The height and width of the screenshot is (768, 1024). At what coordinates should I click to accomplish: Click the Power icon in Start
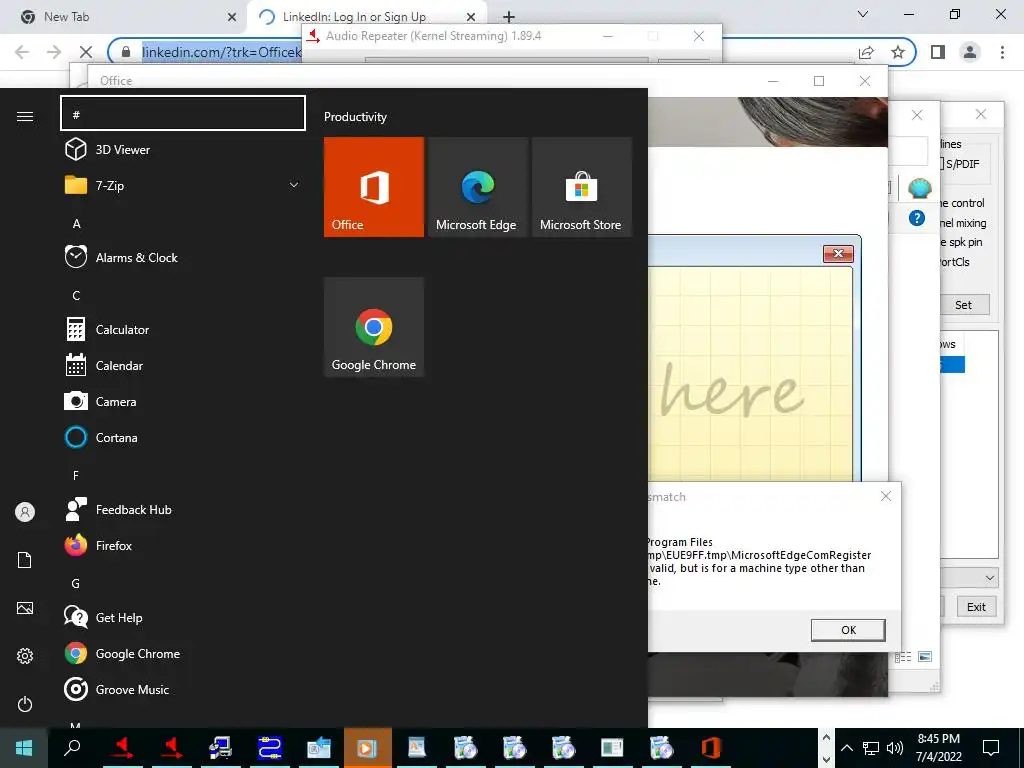click(25, 704)
